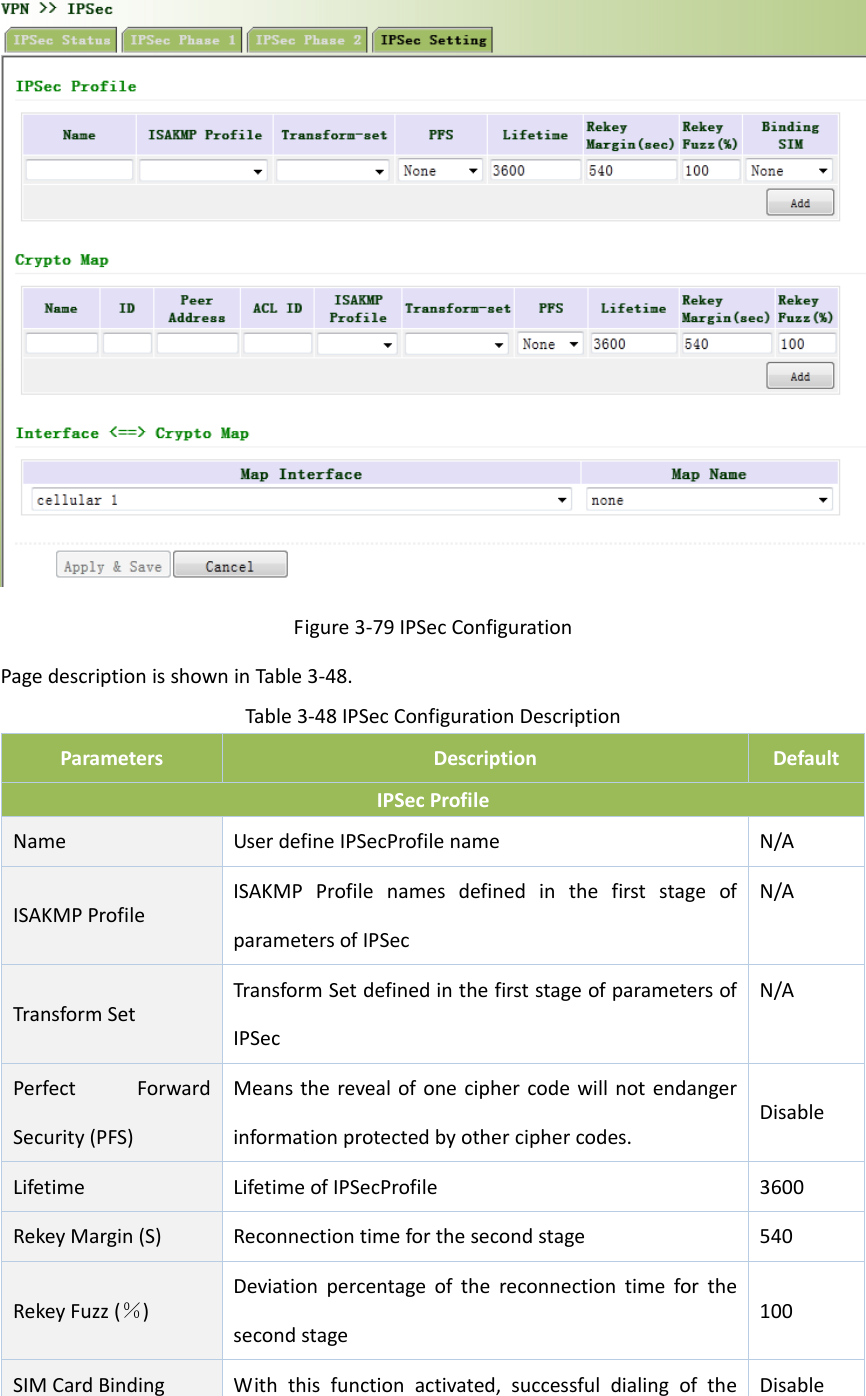The image size is (866, 1396).
Task: Select the IPSec Setting tab
Action: tap(432, 39)
